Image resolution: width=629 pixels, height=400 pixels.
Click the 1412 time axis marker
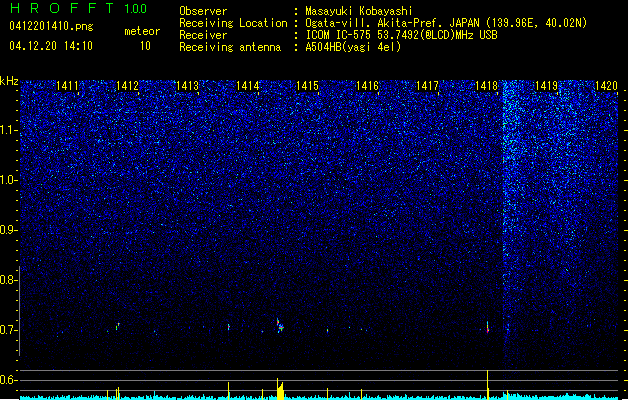[x=127, y=85]
